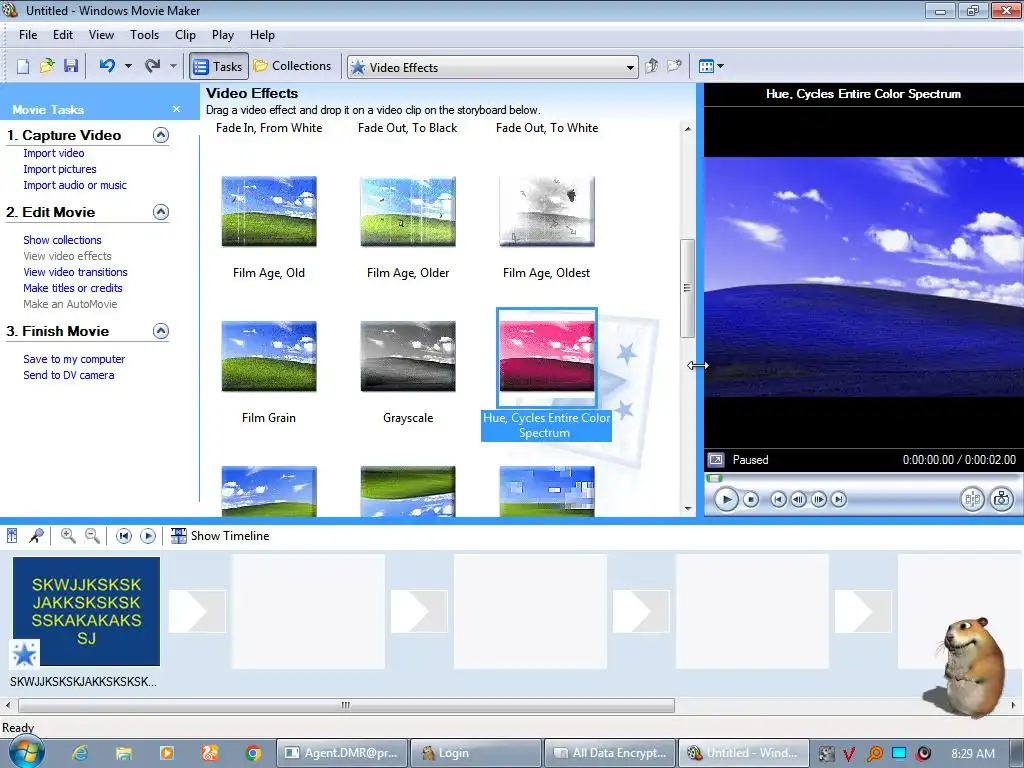This screenshot has width=1024, height=768.
Task: Click the Narrate Timeline microphone icon
Action: click(x=37, y=536)
